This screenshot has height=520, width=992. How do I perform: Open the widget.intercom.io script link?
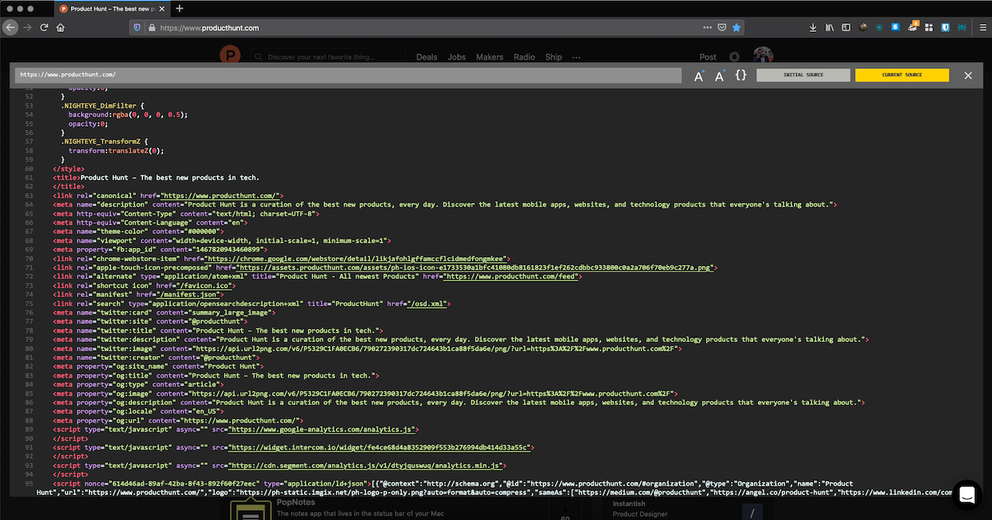380,448
